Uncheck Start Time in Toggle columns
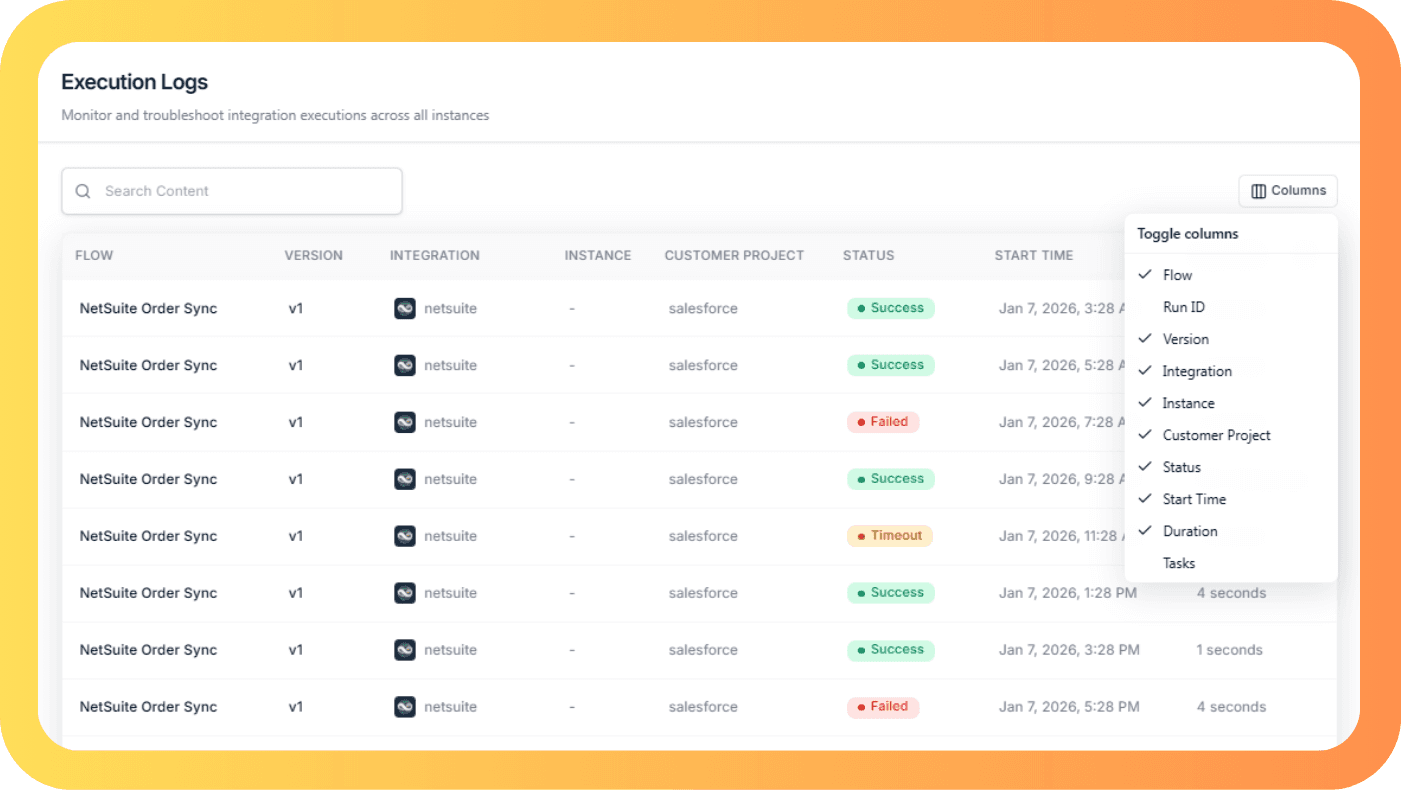This screenshot has height=791, width=1402. coord(1231,499)
